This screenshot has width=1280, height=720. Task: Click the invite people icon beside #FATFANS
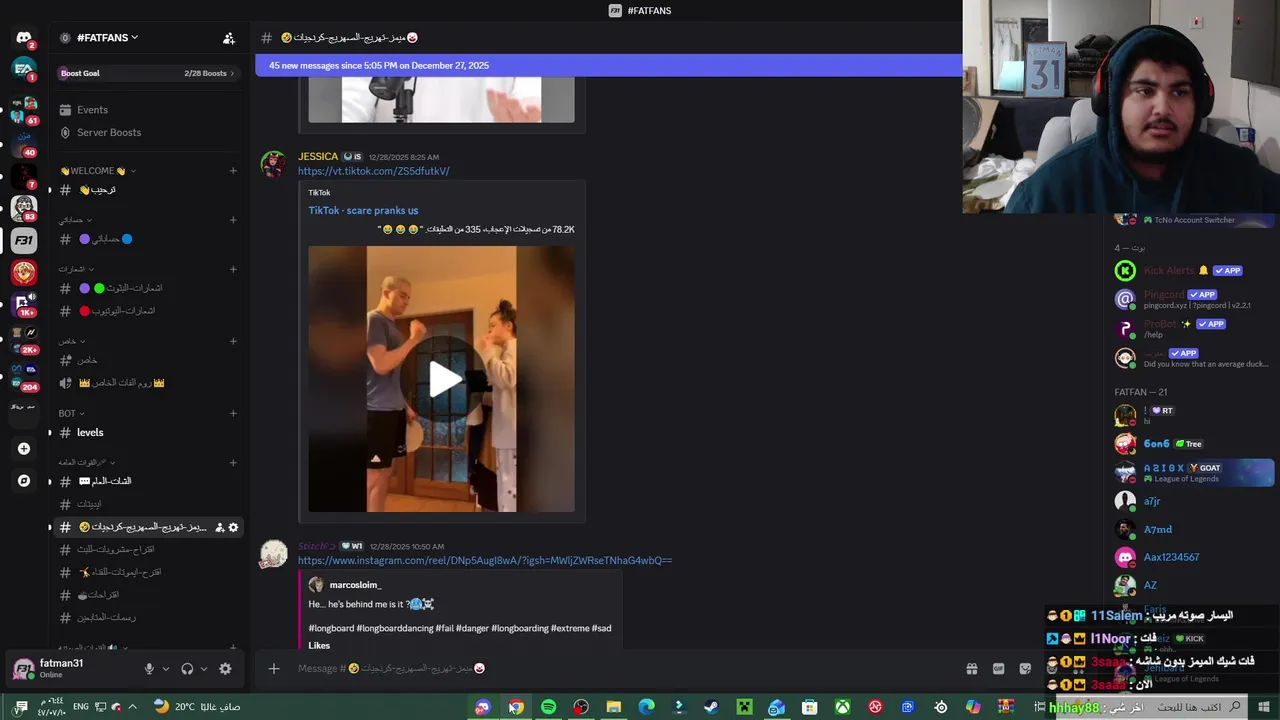229,38
